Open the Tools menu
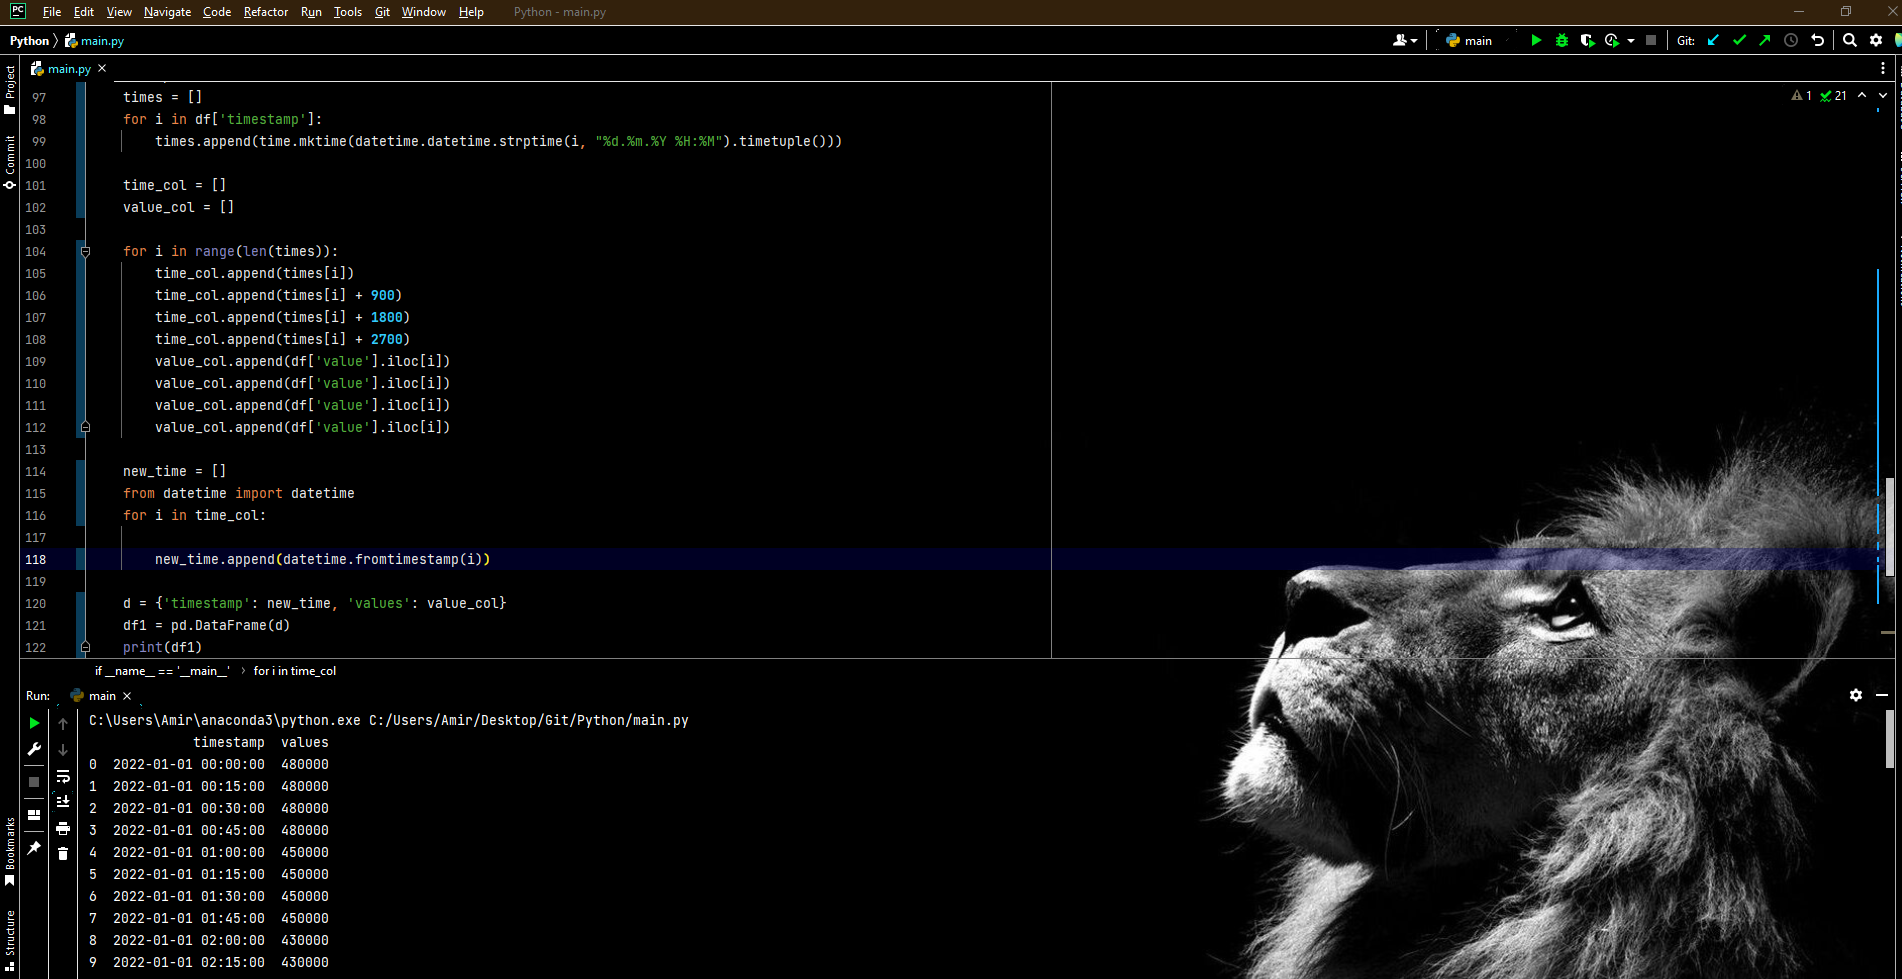1902x979 pixels. click(x=348, y=12)
